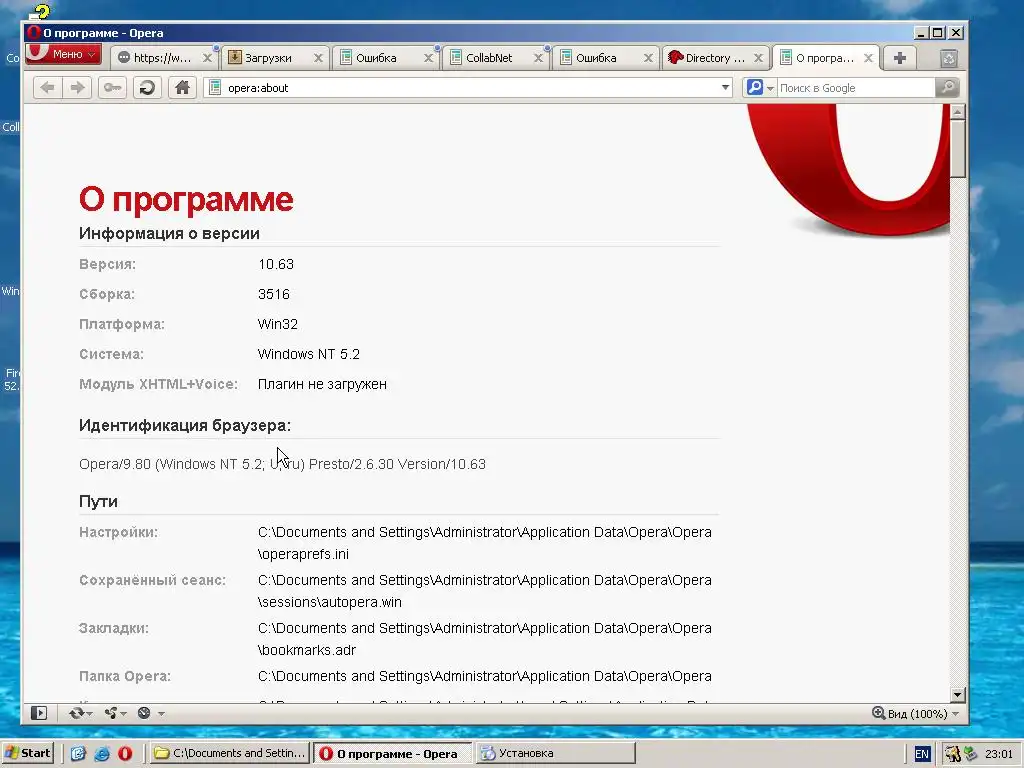Open the Windows Start button
The width and height of the screenshot is (1024, 768).
coord(28,753)
